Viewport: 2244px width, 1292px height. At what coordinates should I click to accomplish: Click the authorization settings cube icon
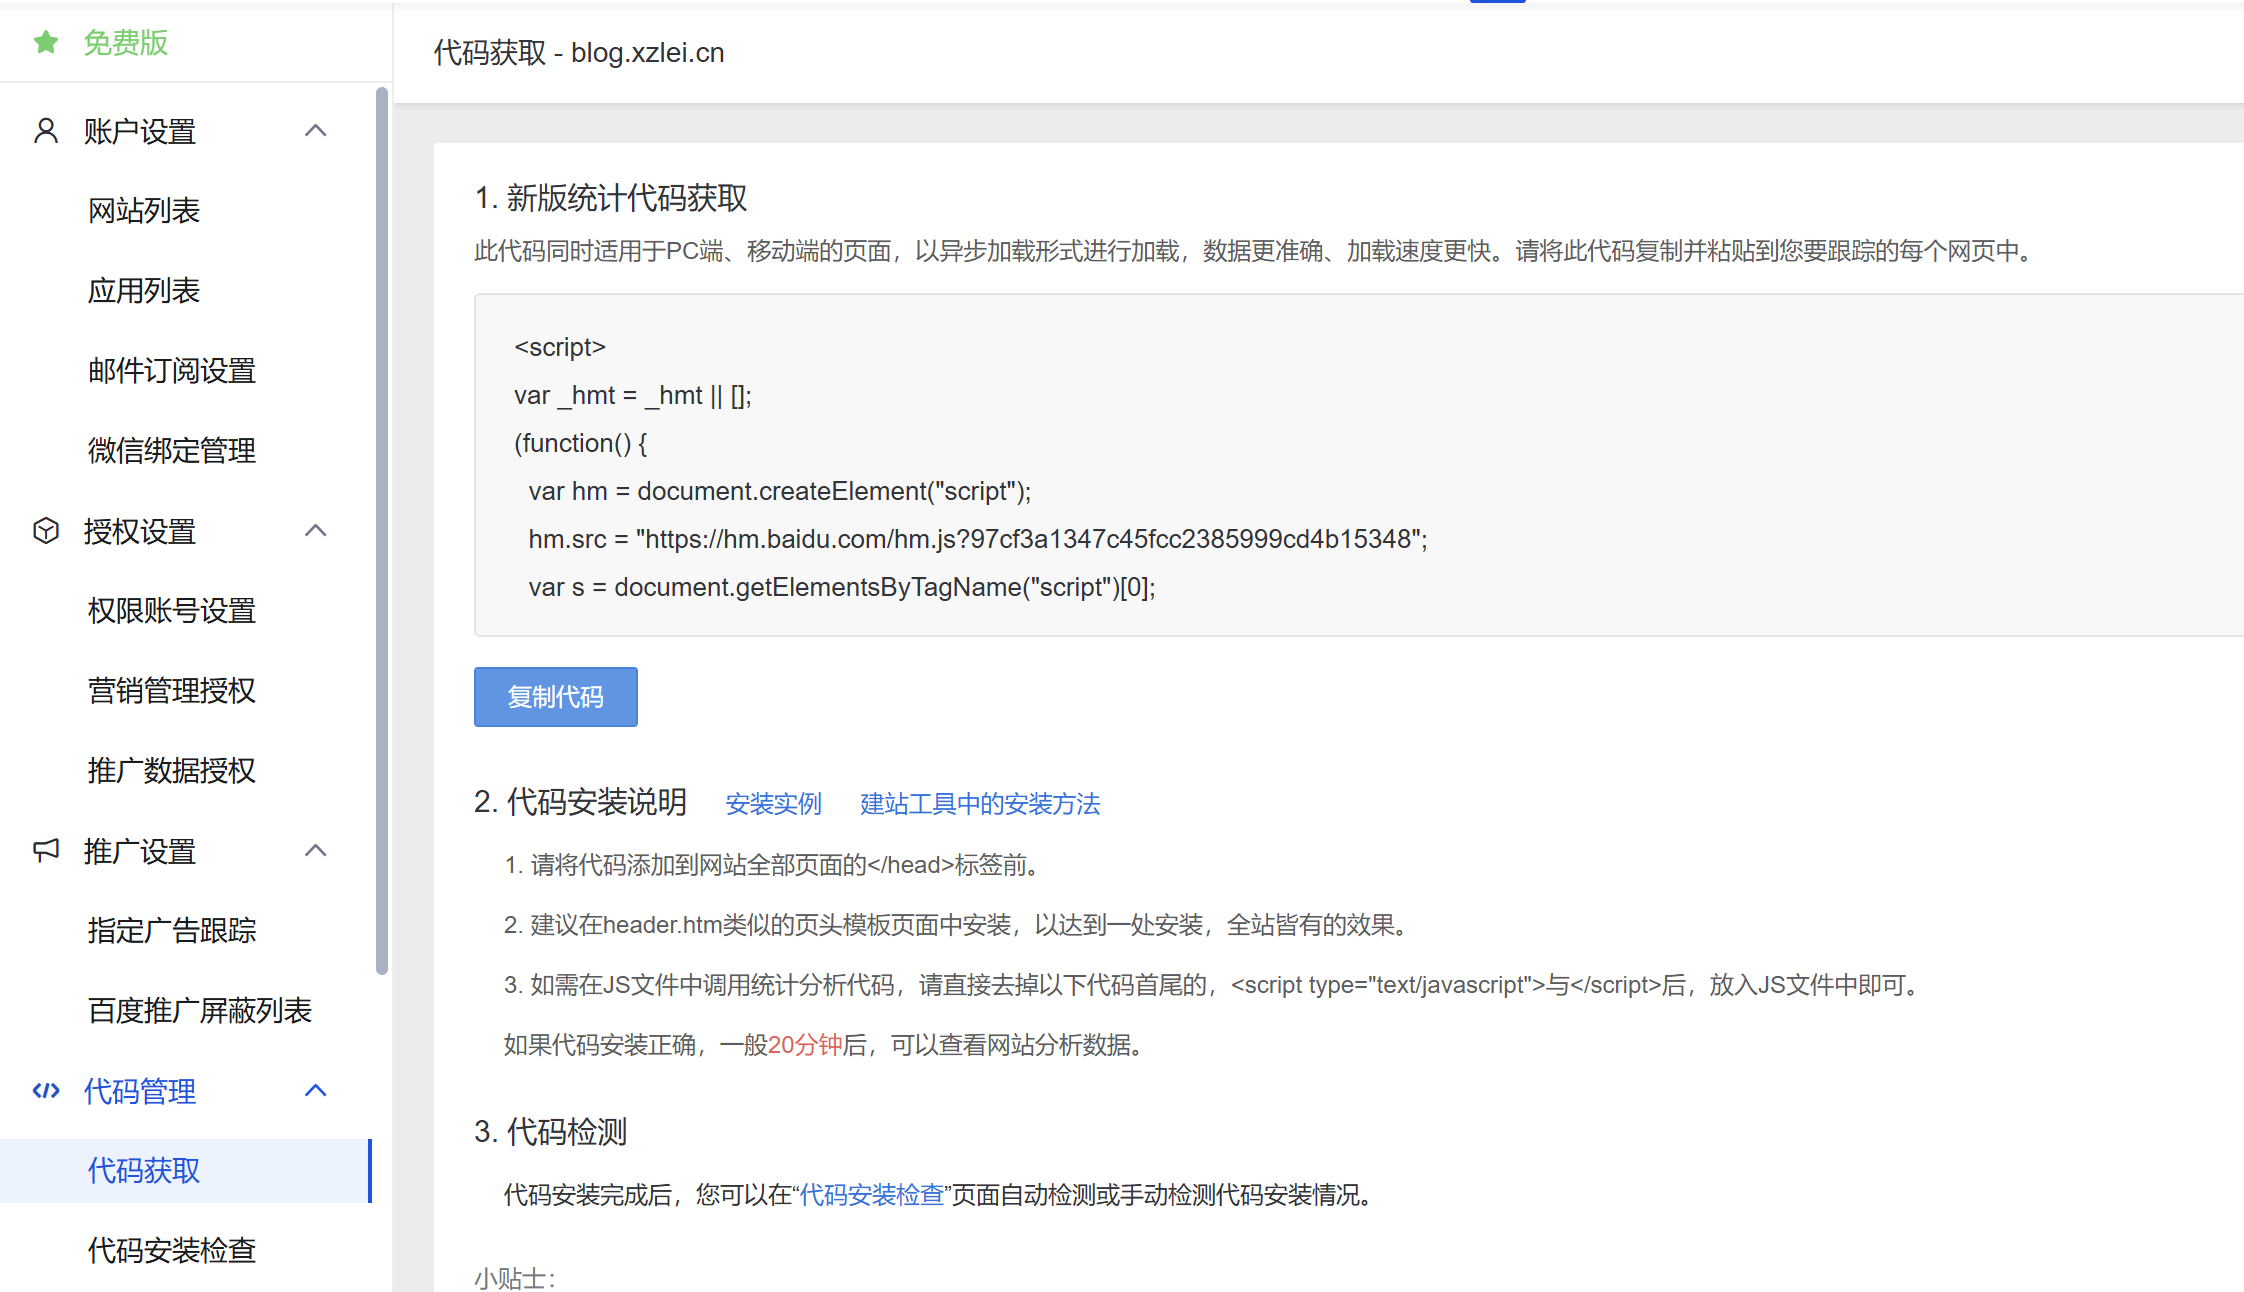(x=46, y=531)
